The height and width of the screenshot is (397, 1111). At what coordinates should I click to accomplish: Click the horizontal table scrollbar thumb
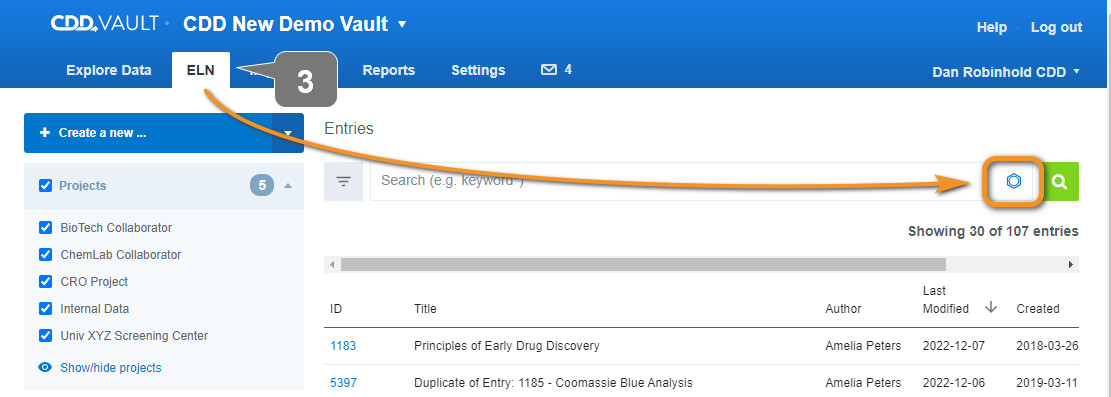coord(643,264)
